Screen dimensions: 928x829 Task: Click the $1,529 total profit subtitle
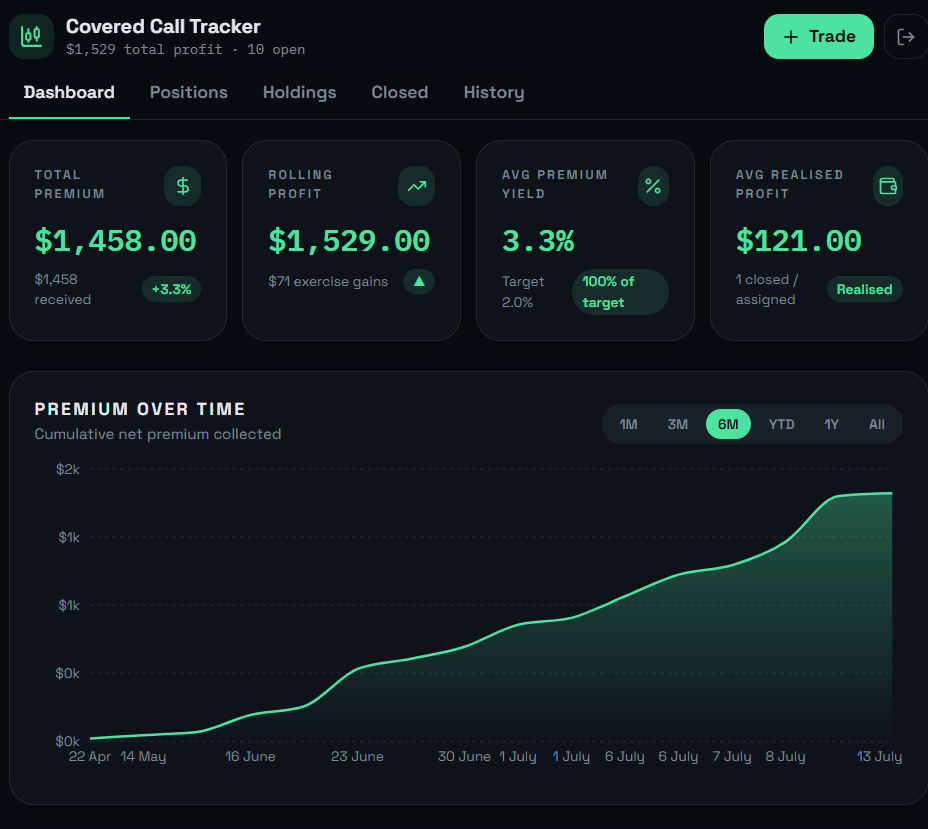point(185,50)
